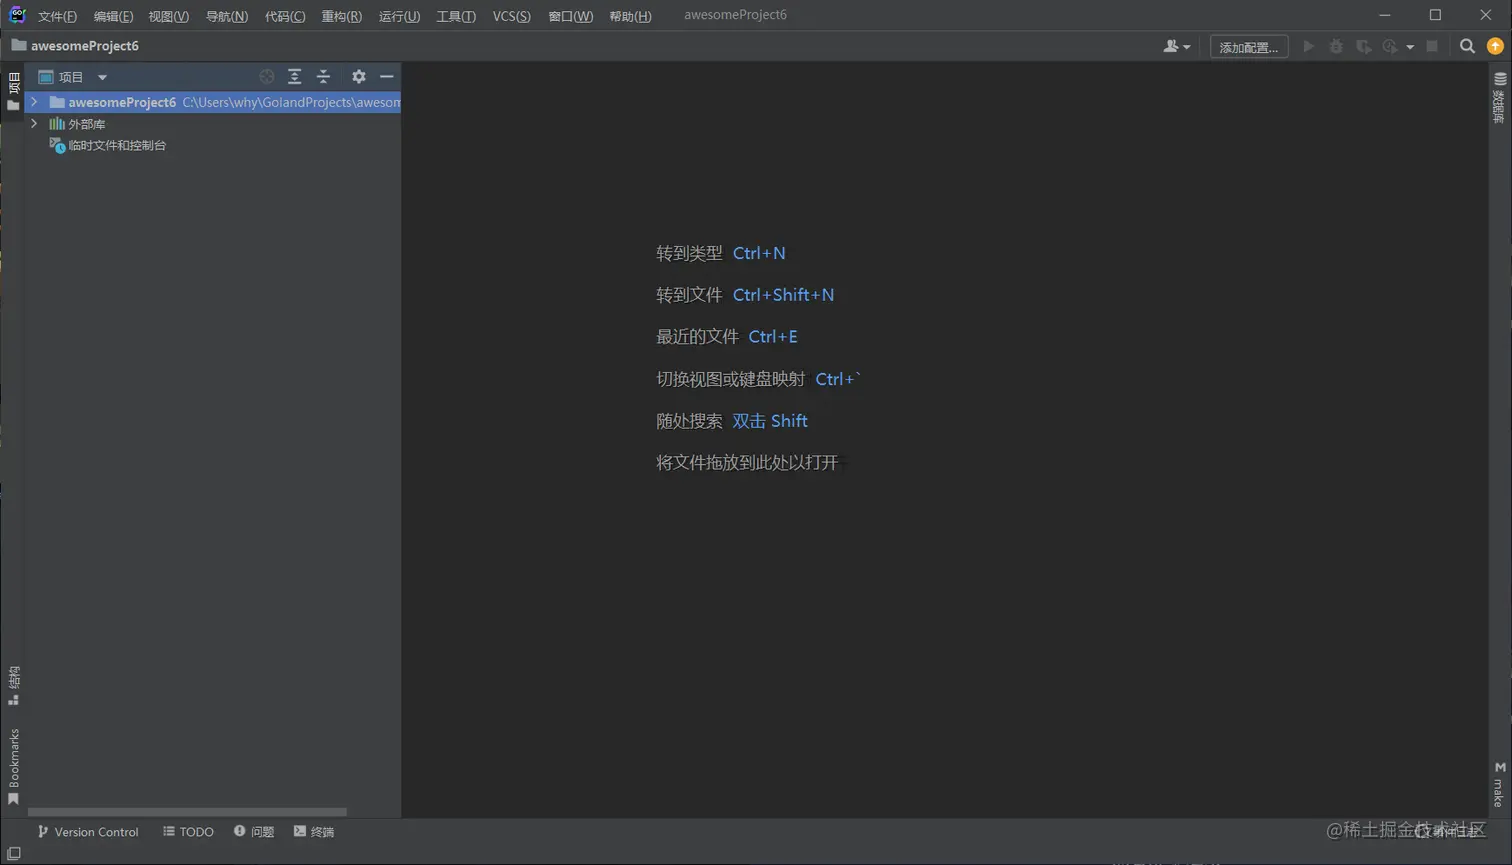This screenshot has width=1512, height=865.
Task: Open the 文件(F) menu
Action: 57,16
